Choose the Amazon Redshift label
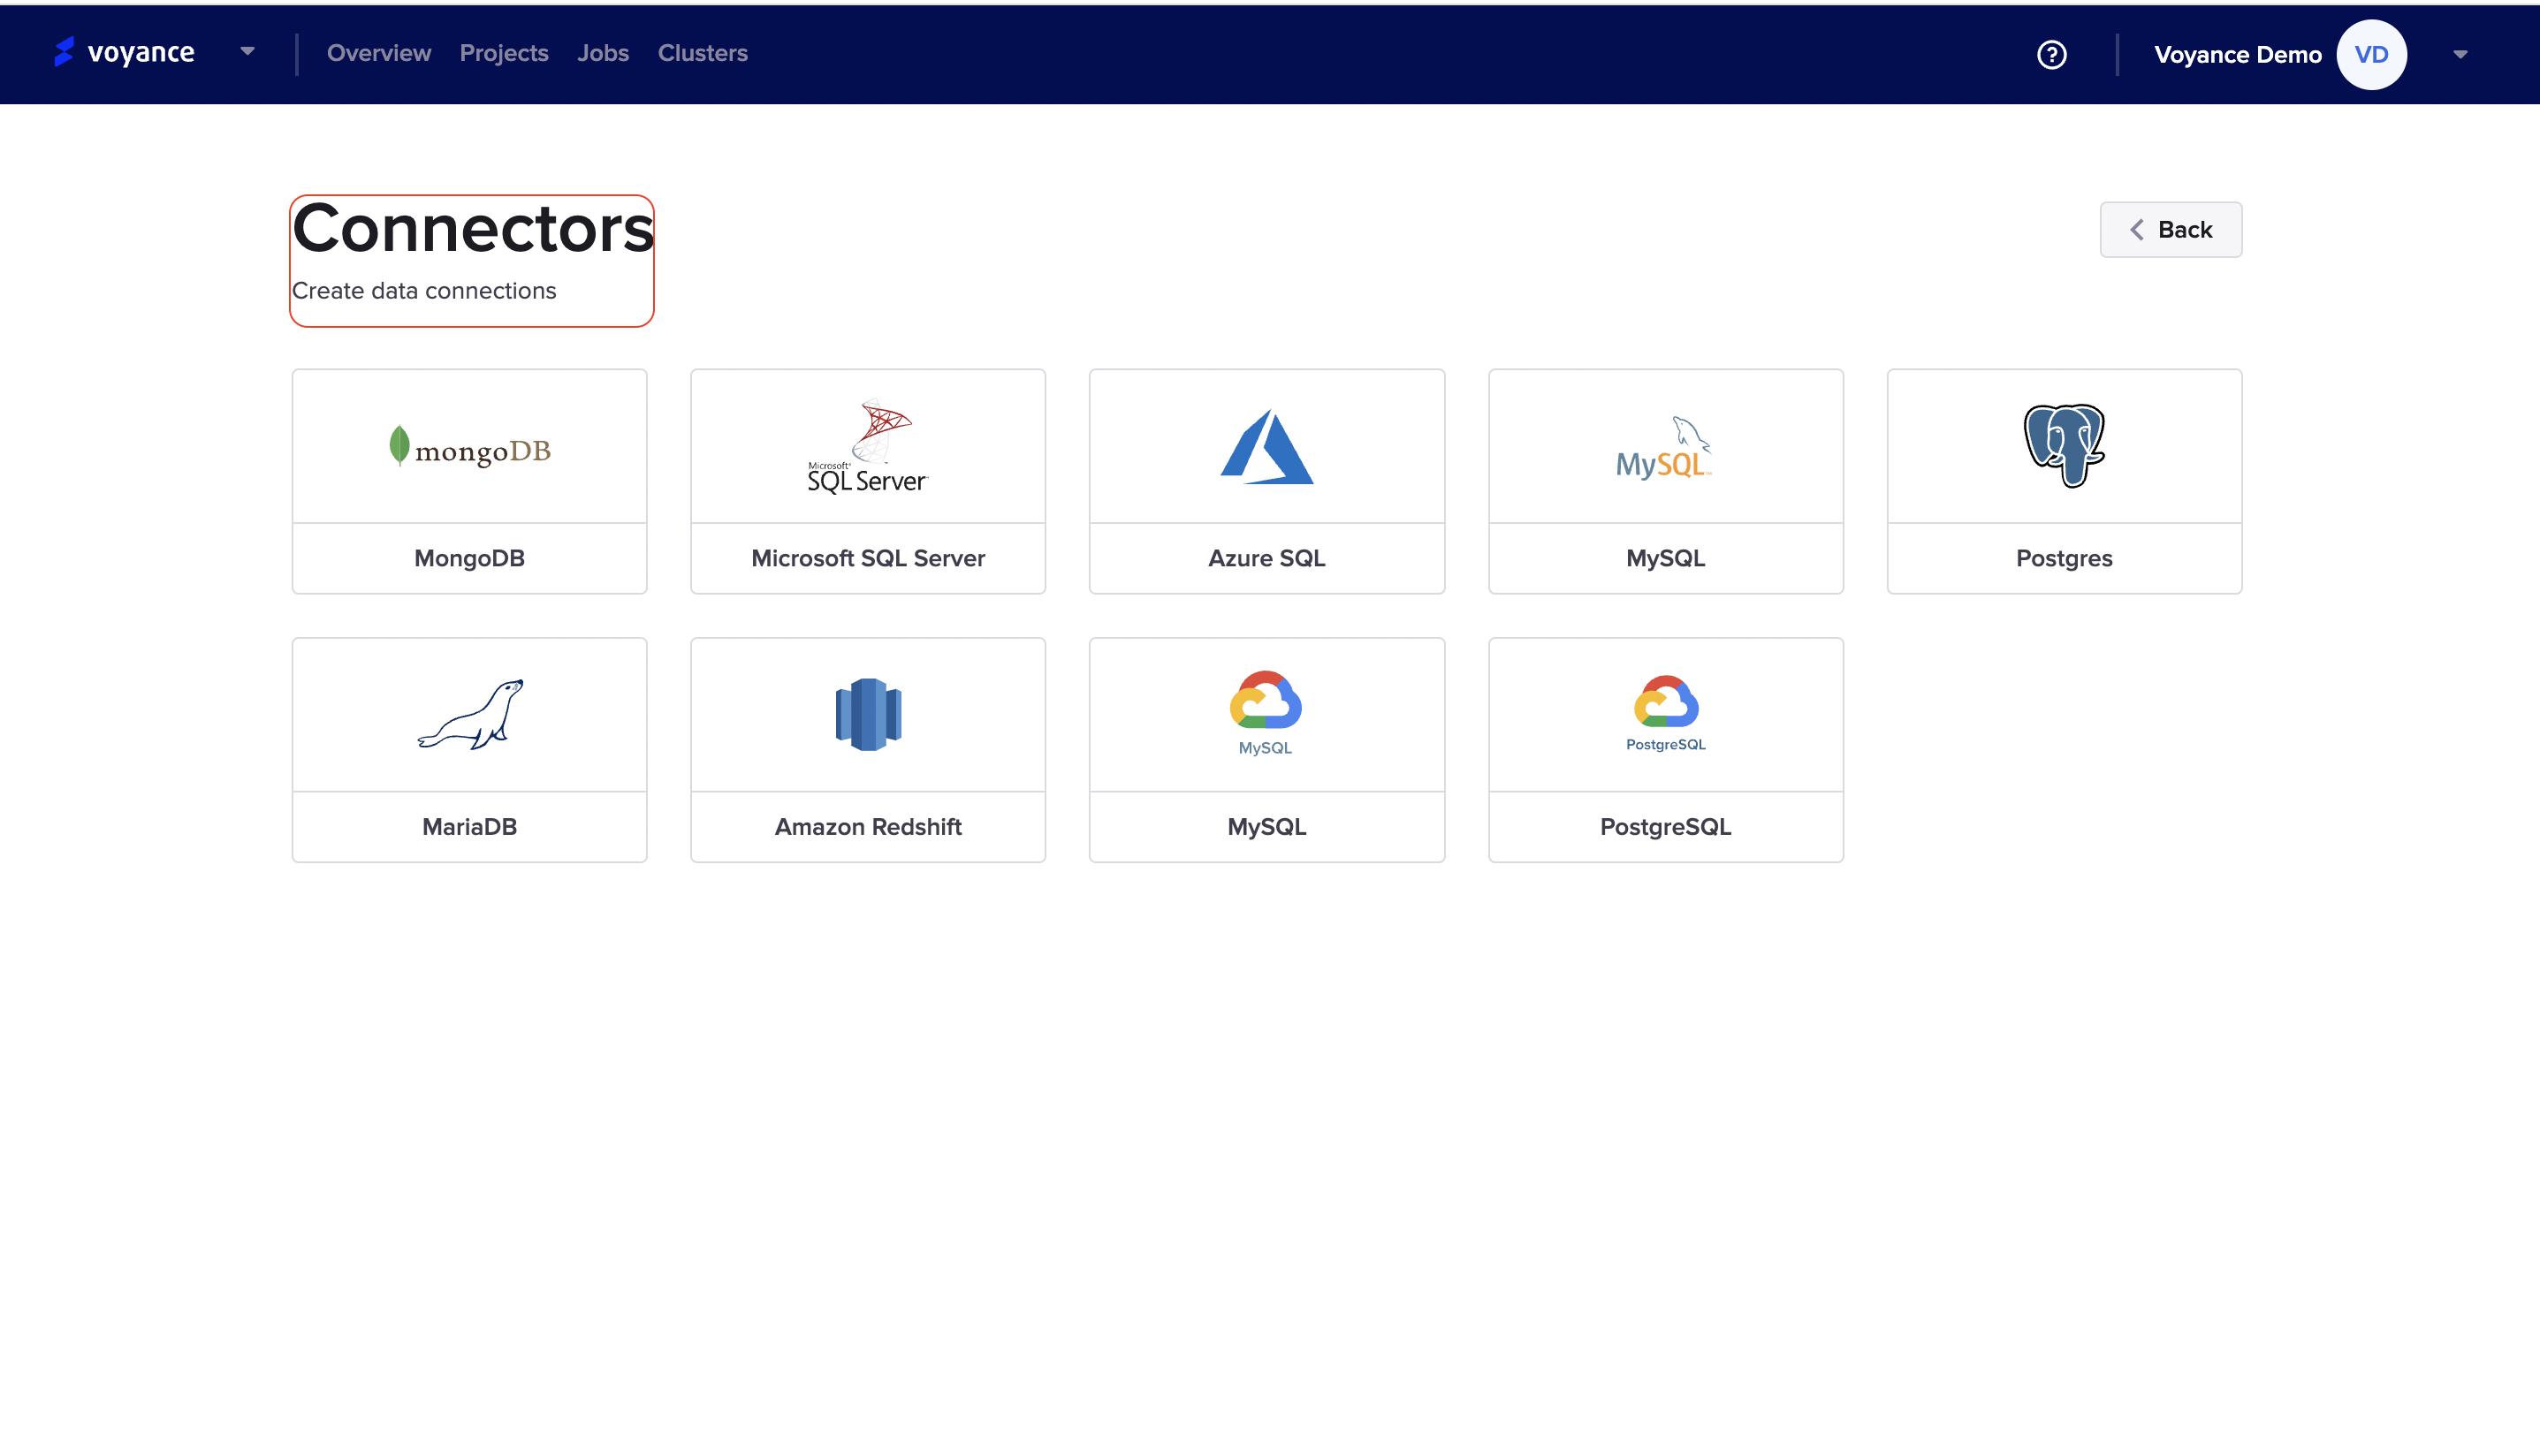Screen dimensions: 2540x1456 (x=868, y=827)
